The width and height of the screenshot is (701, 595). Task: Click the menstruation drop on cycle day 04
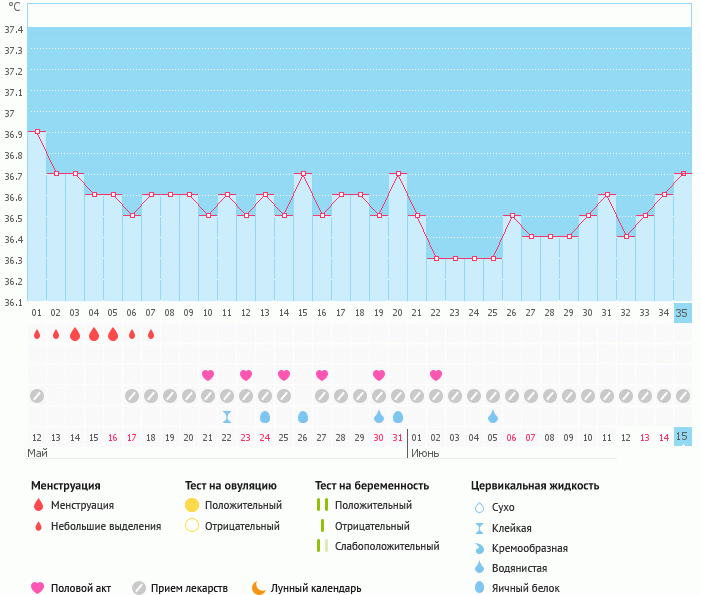point(94,334)
